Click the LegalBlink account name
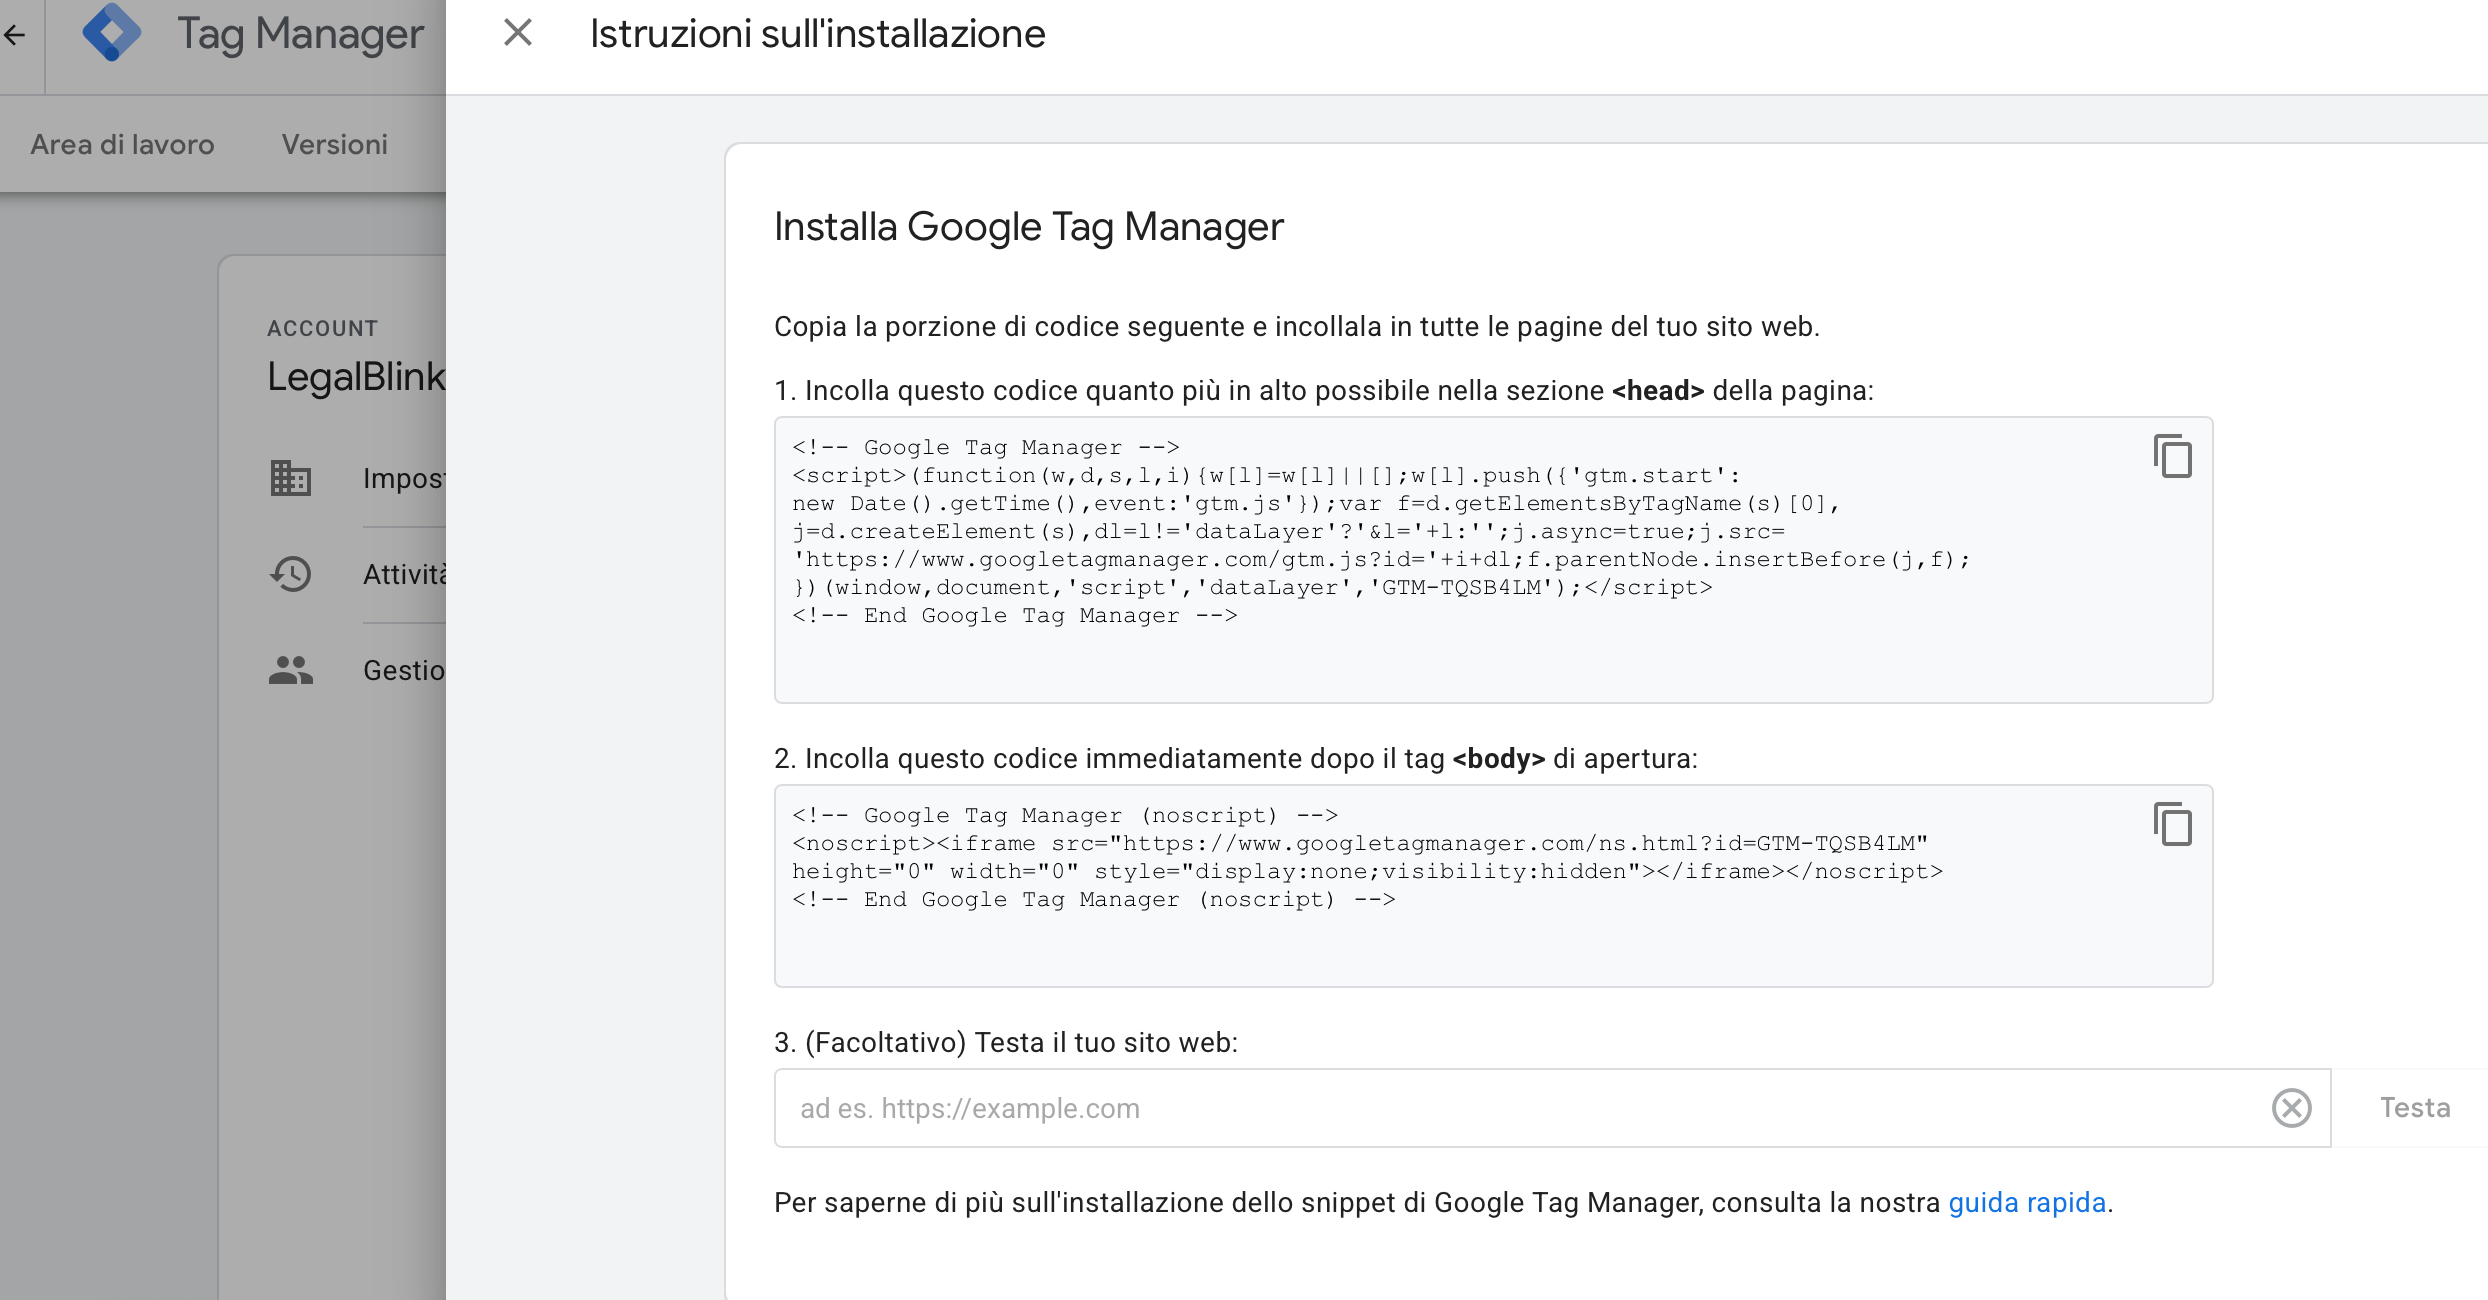This screenshot has width=2488, height=1300. click(356, 376)
